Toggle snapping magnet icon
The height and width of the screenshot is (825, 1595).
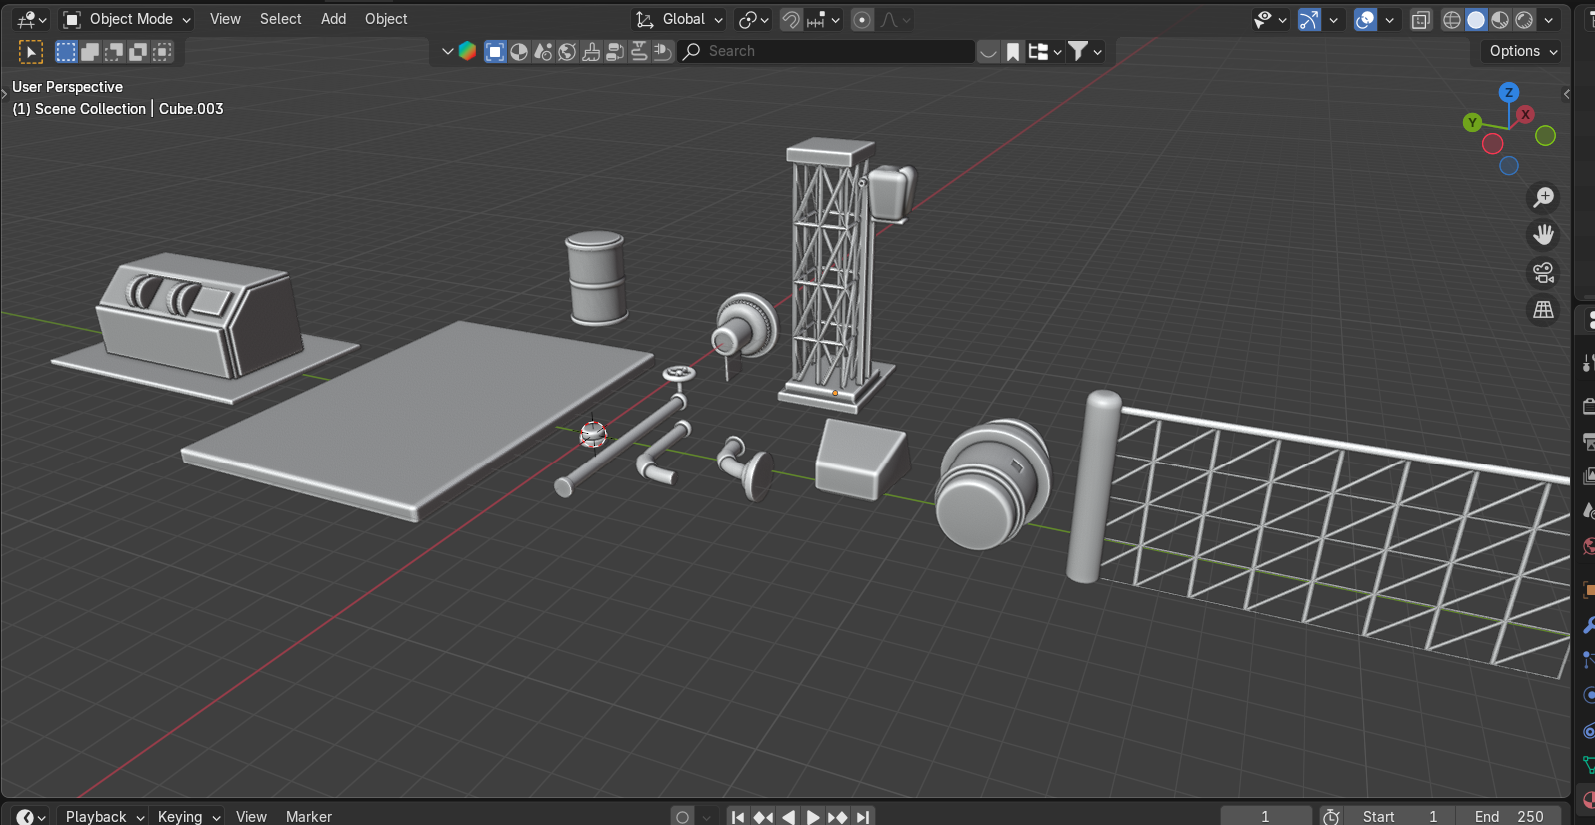point(791,19)
